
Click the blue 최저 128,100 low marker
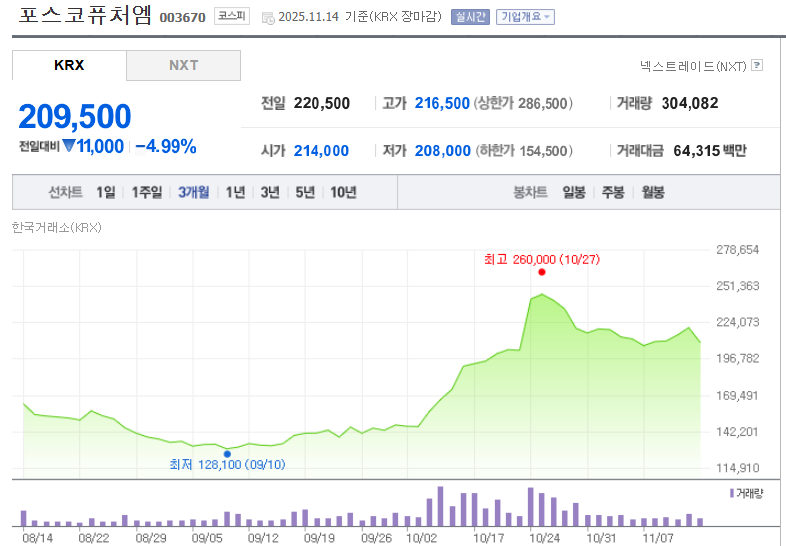point(227,454)
